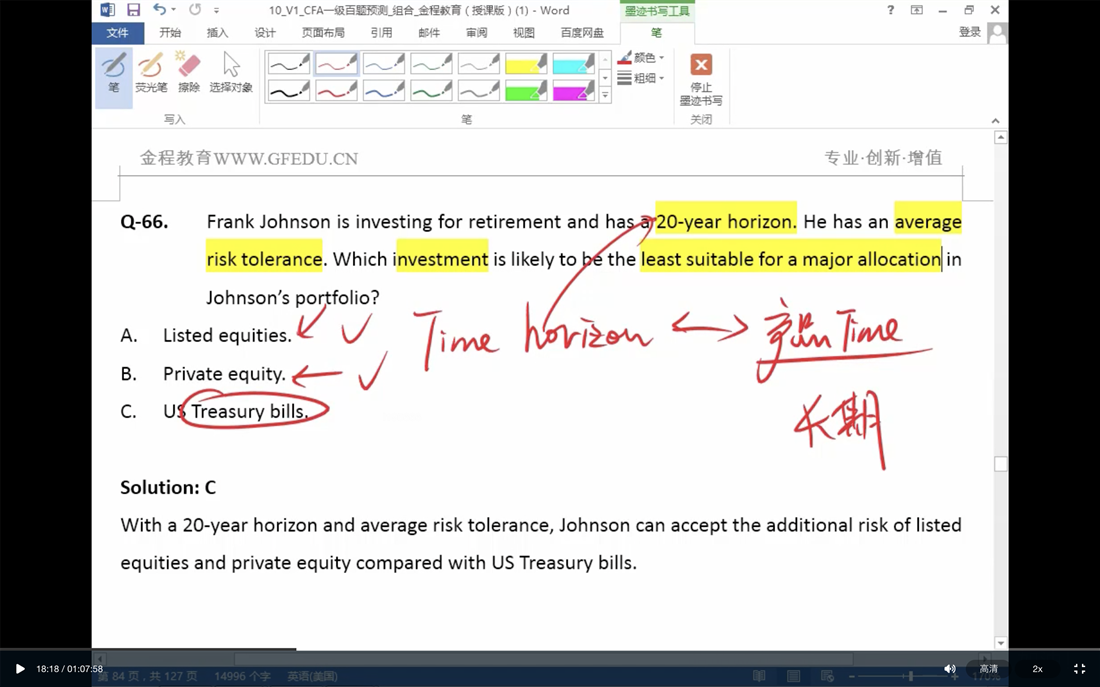Switch to Web Layout view icon
The height and width of the screenshot is (687, 1100).
click(x=827, y=676)
